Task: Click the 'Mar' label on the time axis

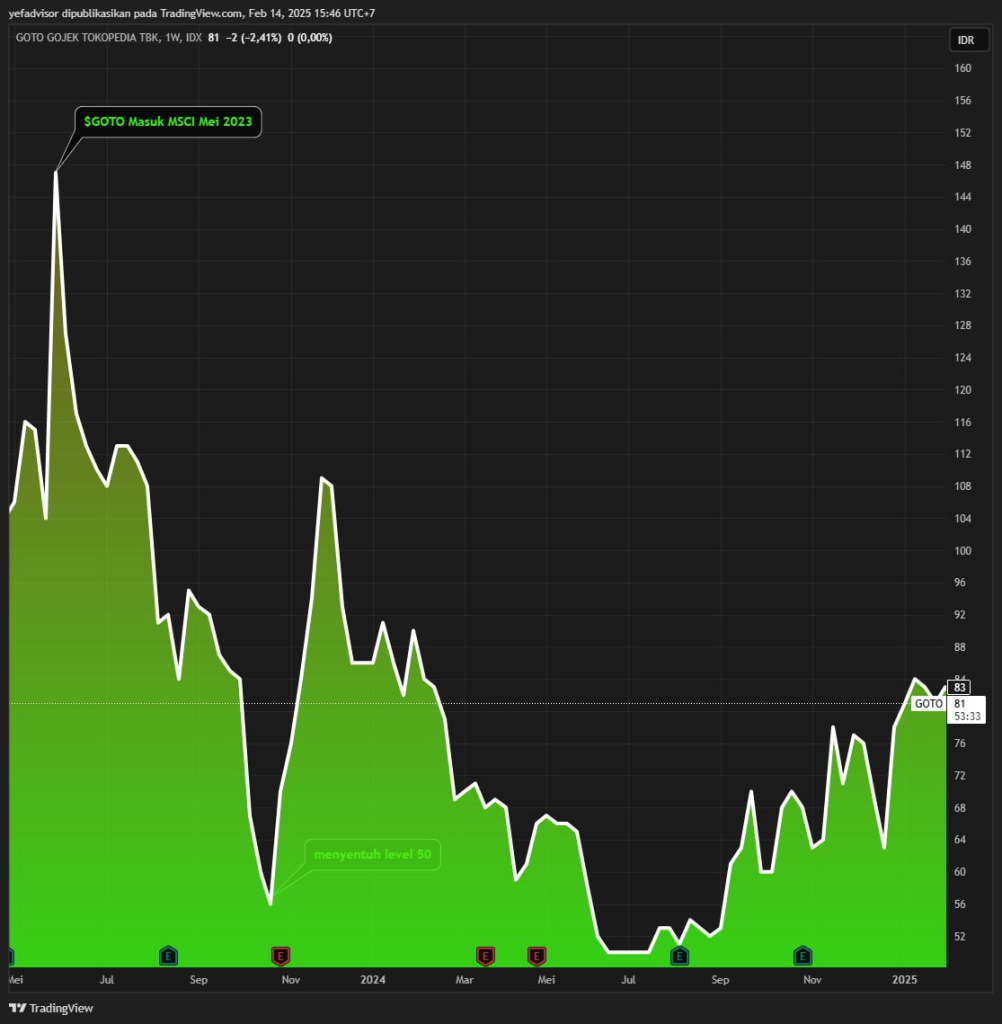Action: 464,980
